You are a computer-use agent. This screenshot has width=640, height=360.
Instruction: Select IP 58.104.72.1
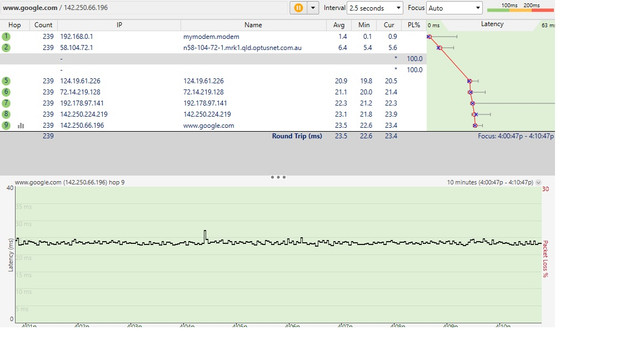pyautogui.click(x=76, y=47)
